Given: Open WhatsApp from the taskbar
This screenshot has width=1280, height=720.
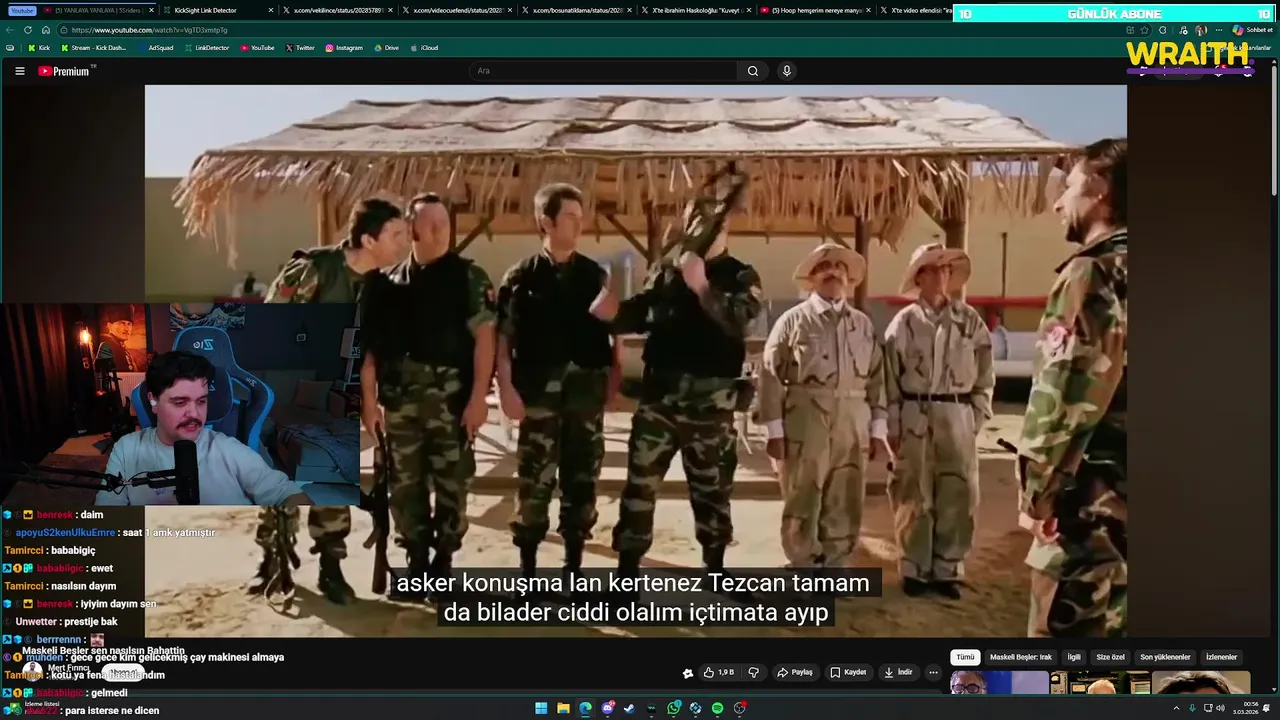Looking at the screenshot, I should tap(674, 708).
